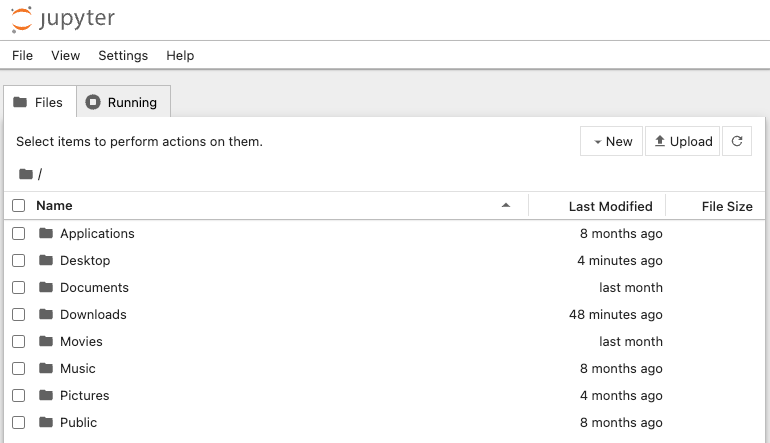Click the Downloads folder icon

[x=45, y=315]
